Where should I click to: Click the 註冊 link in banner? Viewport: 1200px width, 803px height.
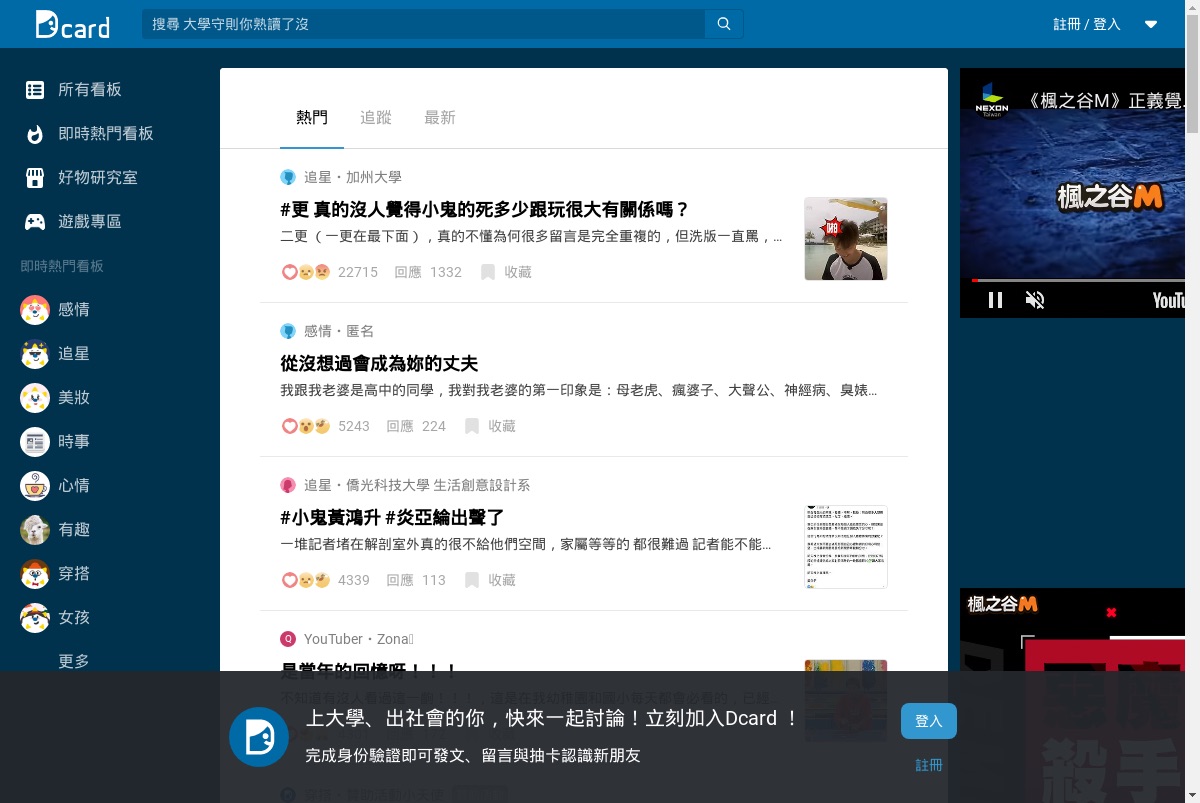tap(929, 765)
